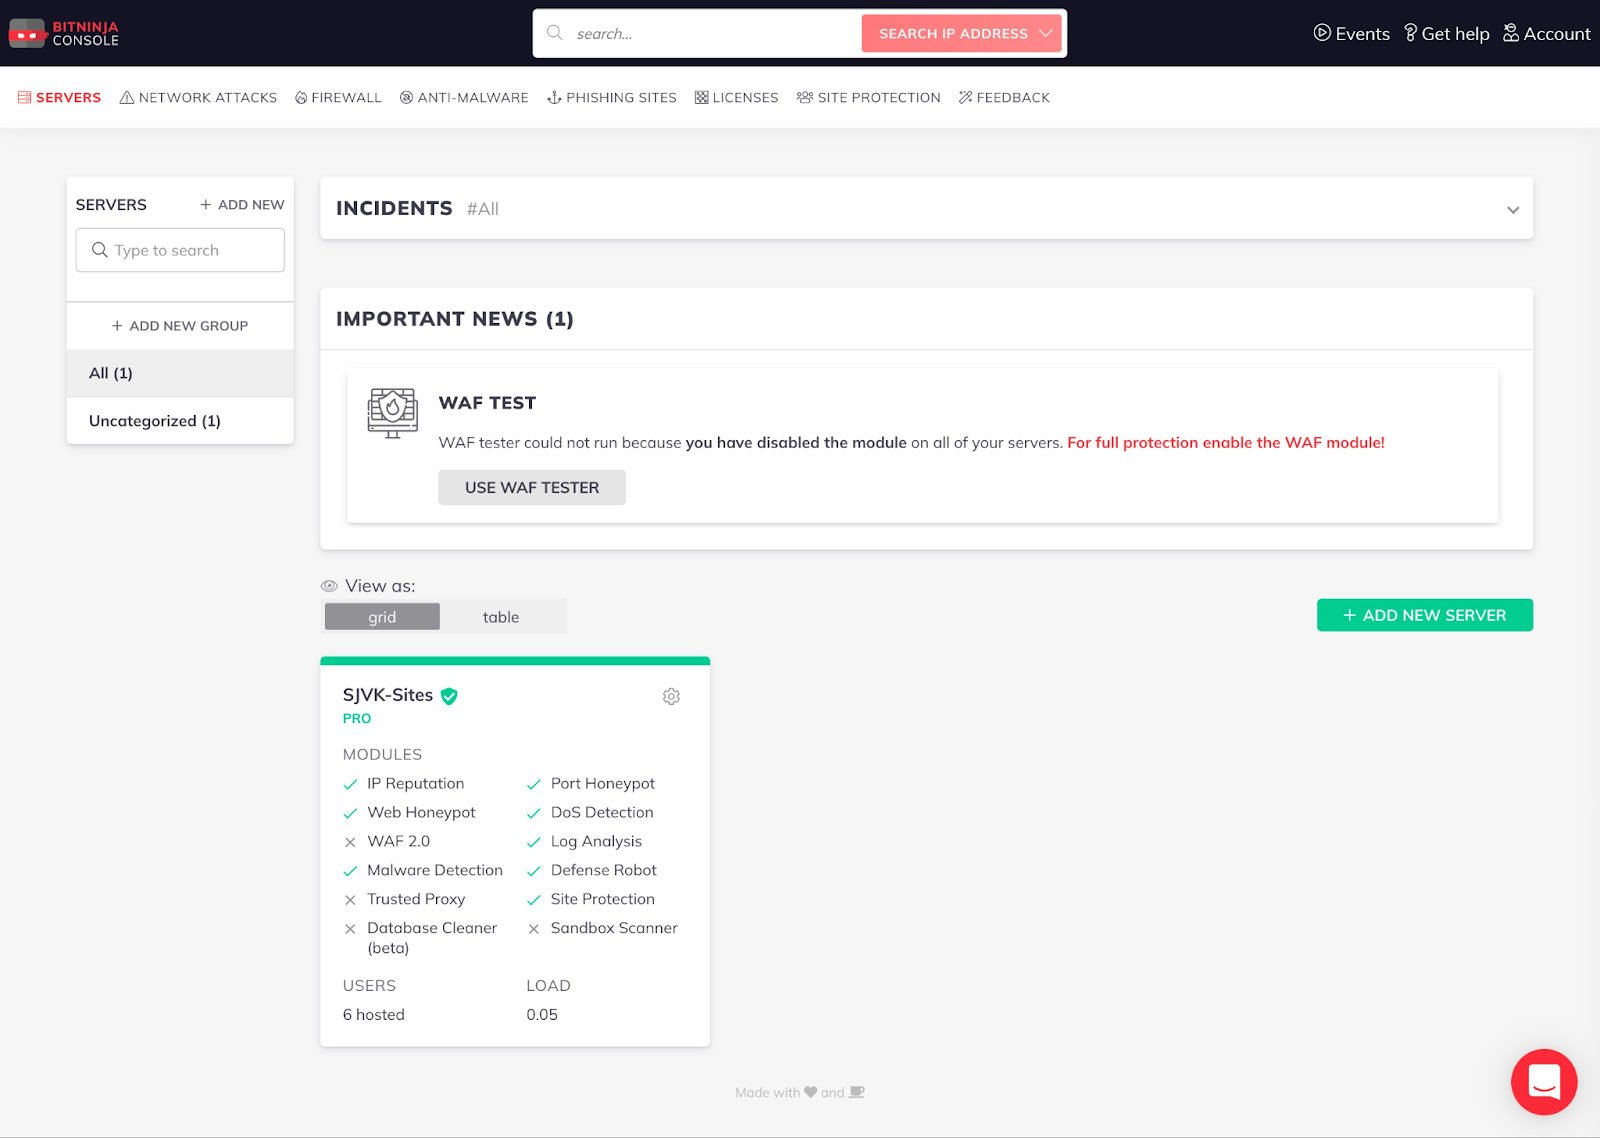Click the Log Analysis checkmark icon

(534, 842)
